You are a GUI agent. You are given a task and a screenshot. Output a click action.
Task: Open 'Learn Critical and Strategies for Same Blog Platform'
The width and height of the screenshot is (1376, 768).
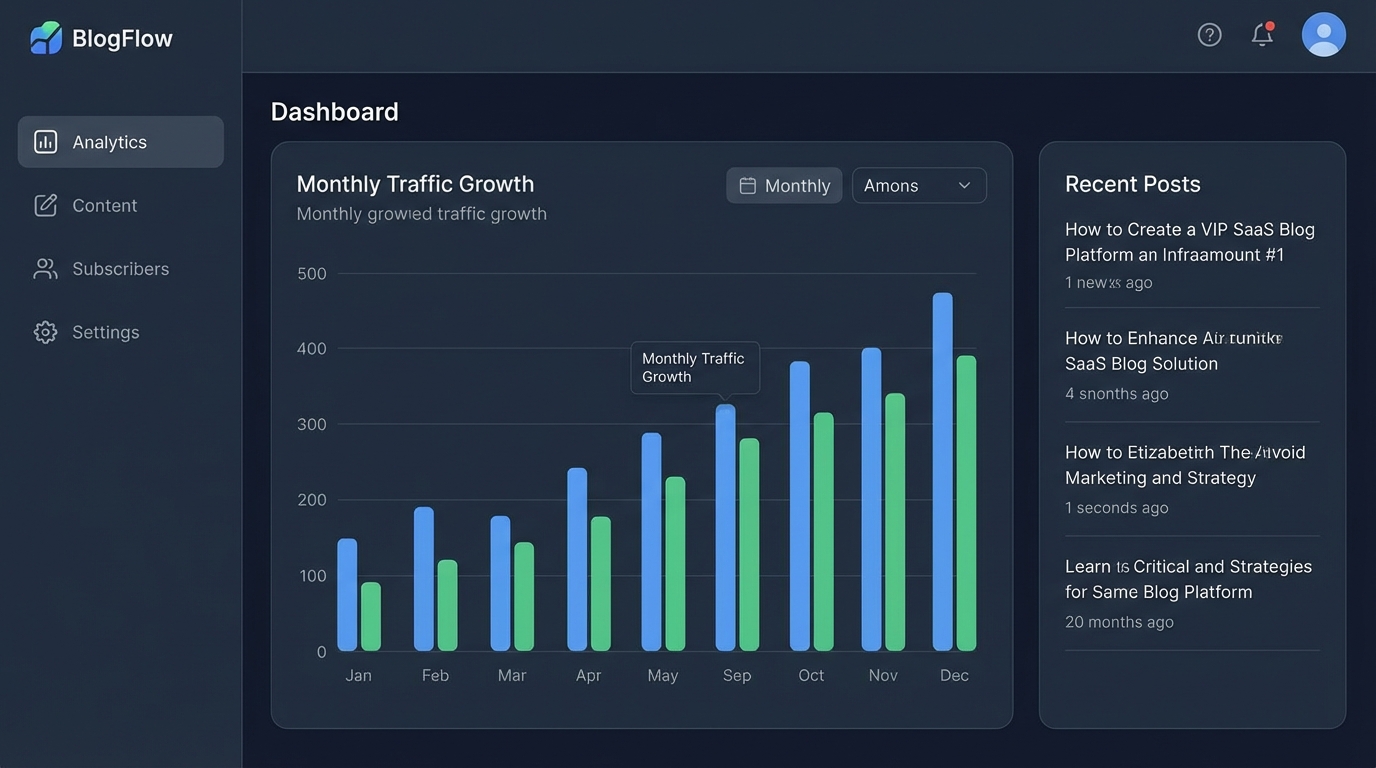click(1188, 578)
